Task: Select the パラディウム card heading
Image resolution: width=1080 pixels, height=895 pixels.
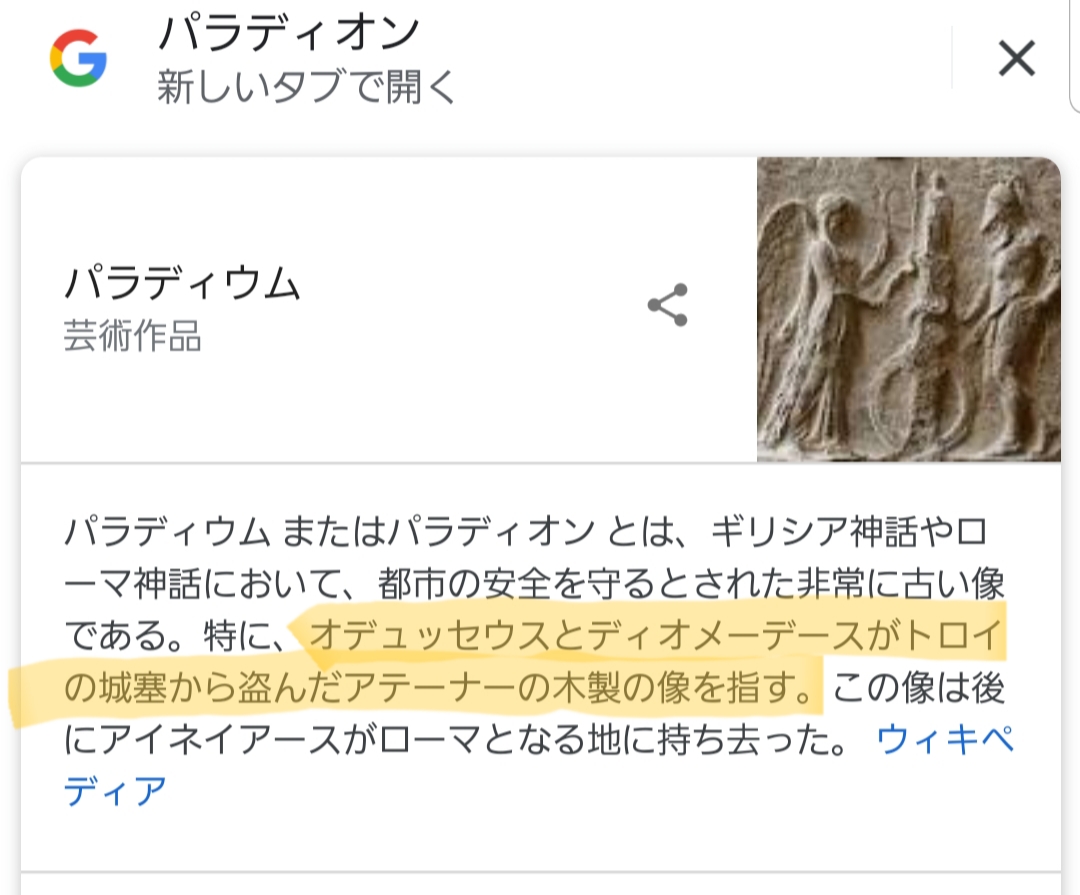Action: tap(182, 285)
